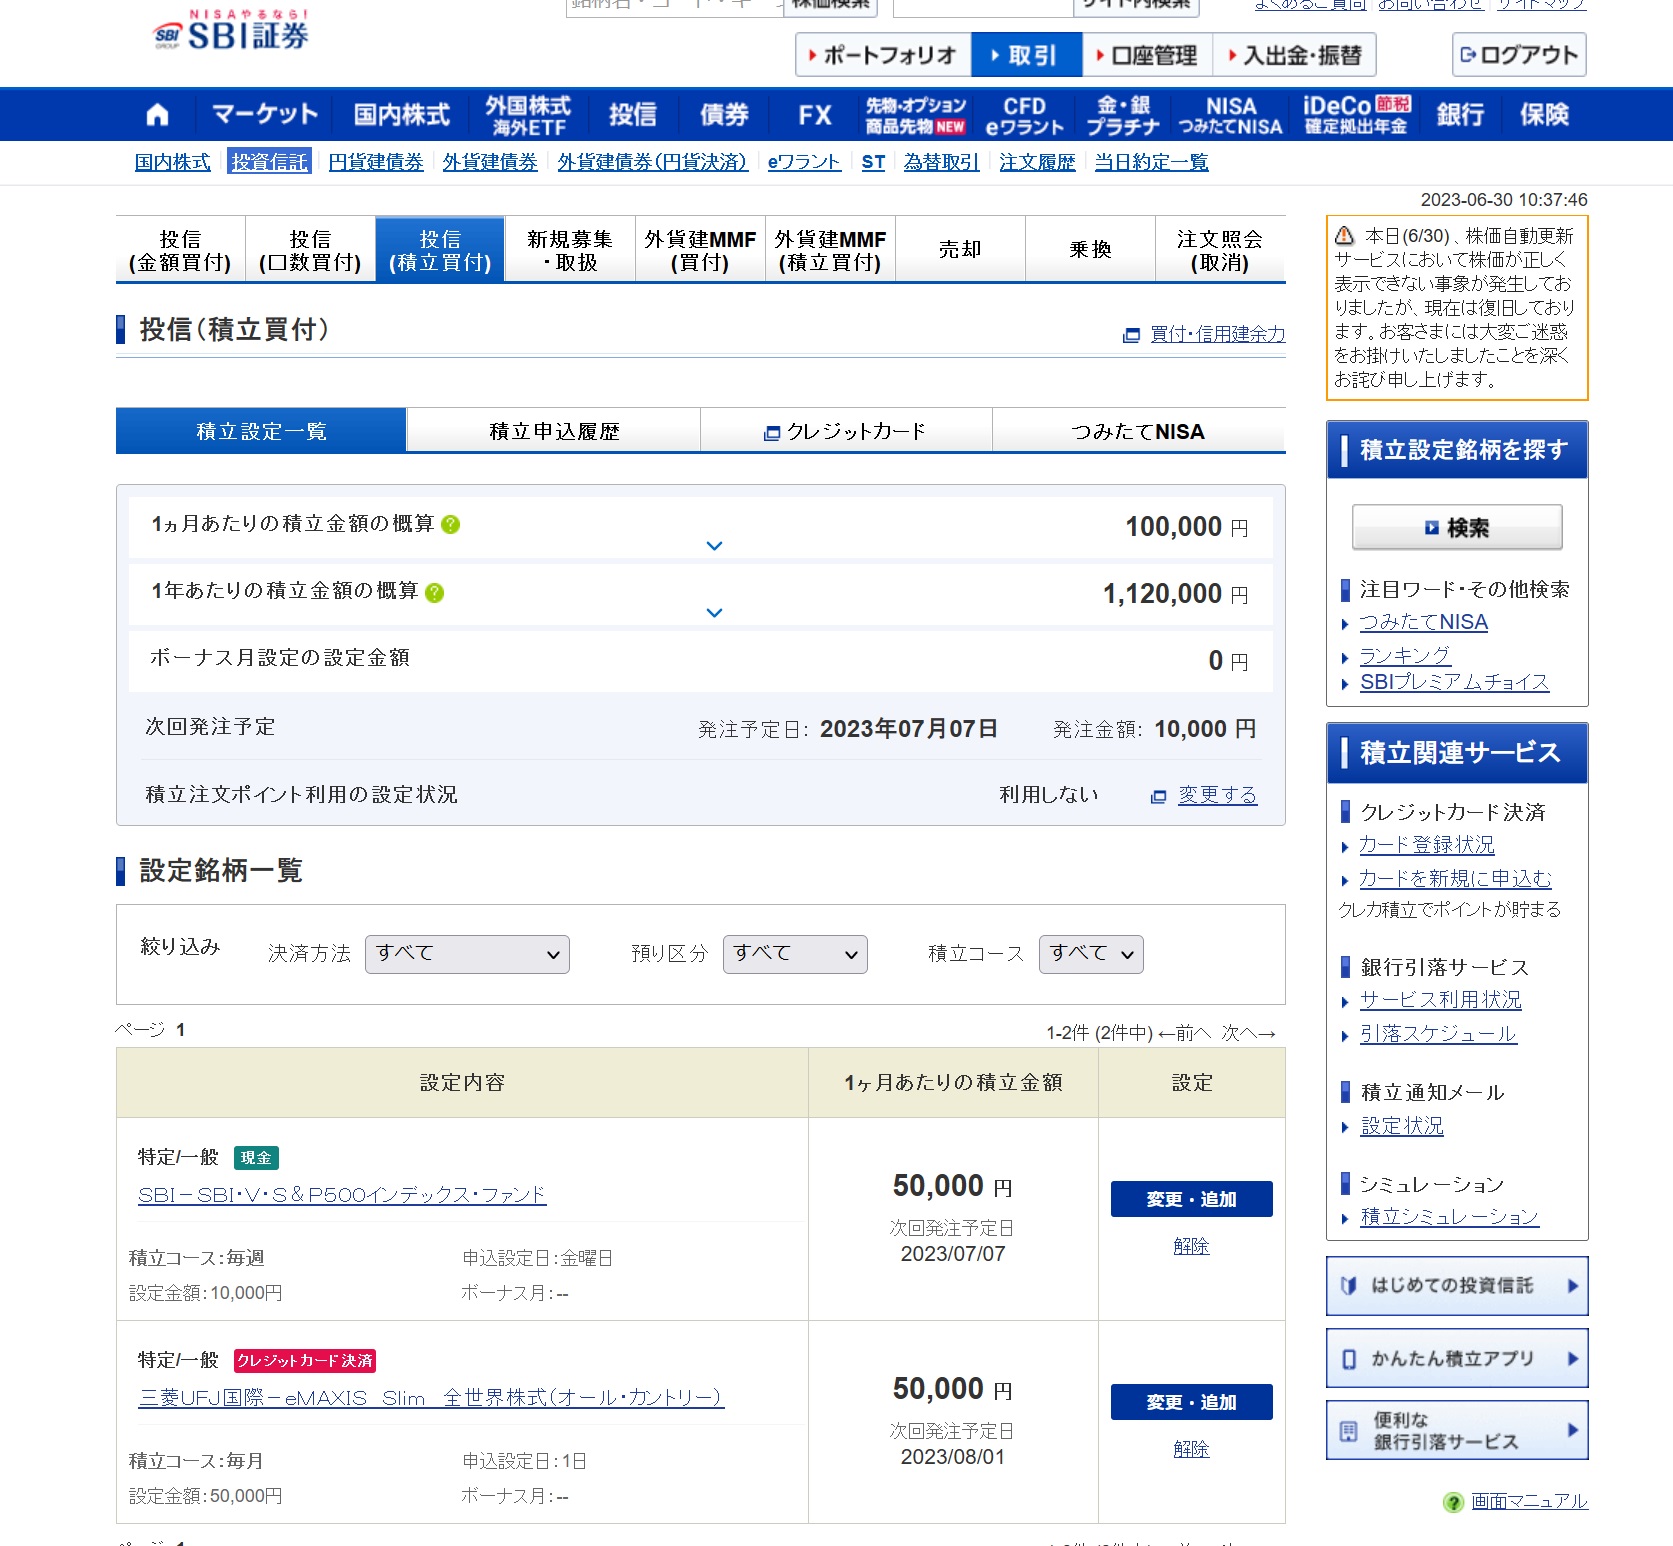Open 債券 in the navigation bar
Viewport: 1673px width, 1546px height.
click(x=724, y=115)
